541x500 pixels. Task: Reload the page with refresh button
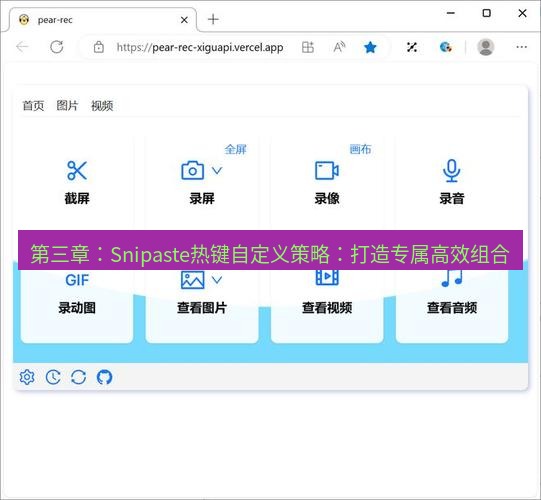click(x=57, y=47)
